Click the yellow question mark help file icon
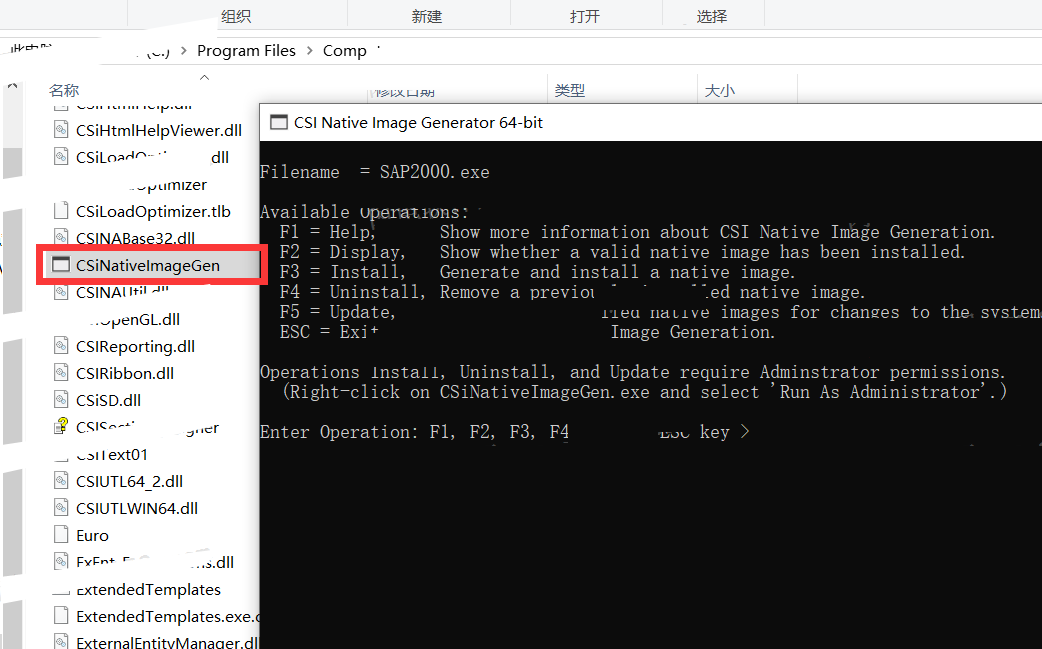Image resolution: width=1042 pixels, height=649 pixels. 61,426
